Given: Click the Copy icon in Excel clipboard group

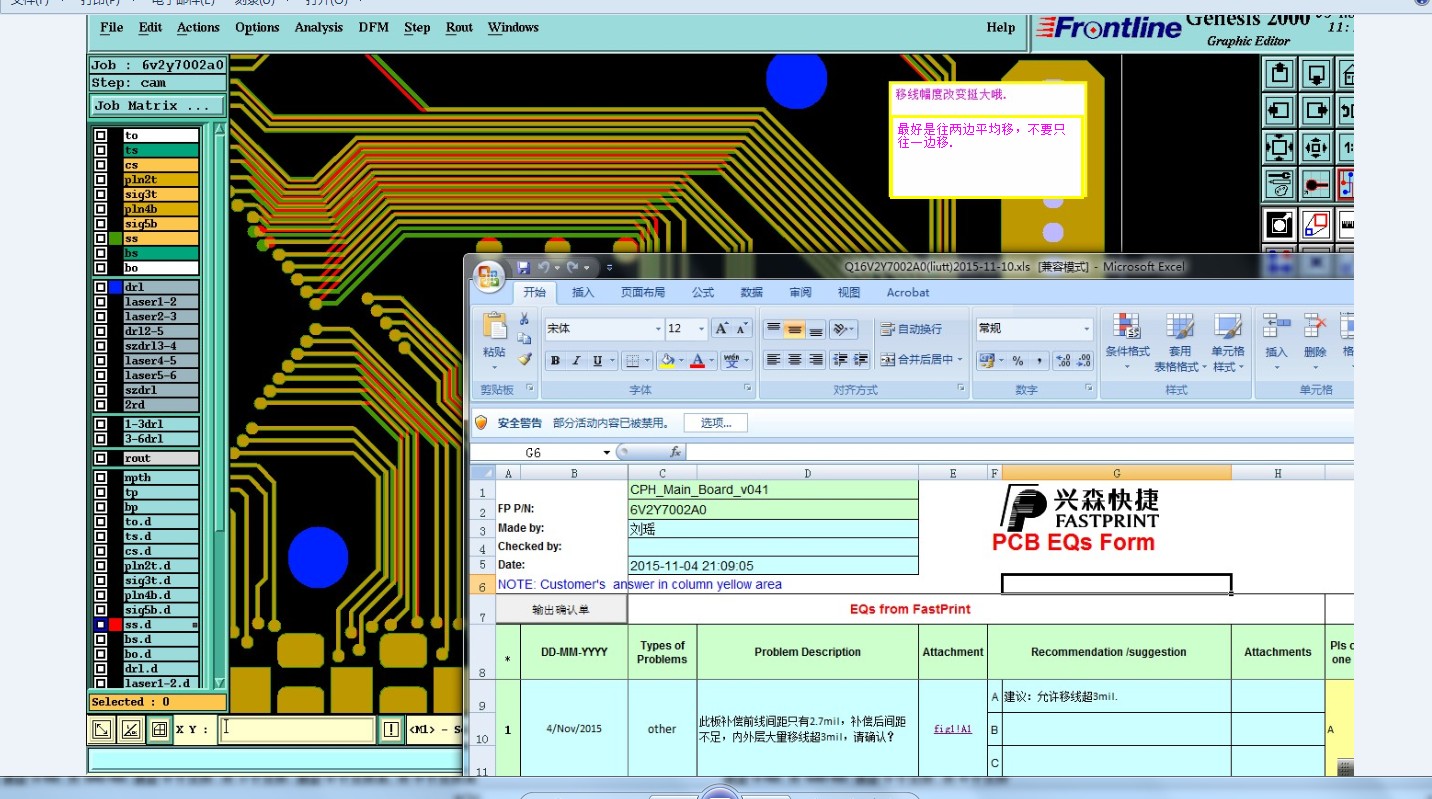Looking at the screenshot, I should pos(524,339).
